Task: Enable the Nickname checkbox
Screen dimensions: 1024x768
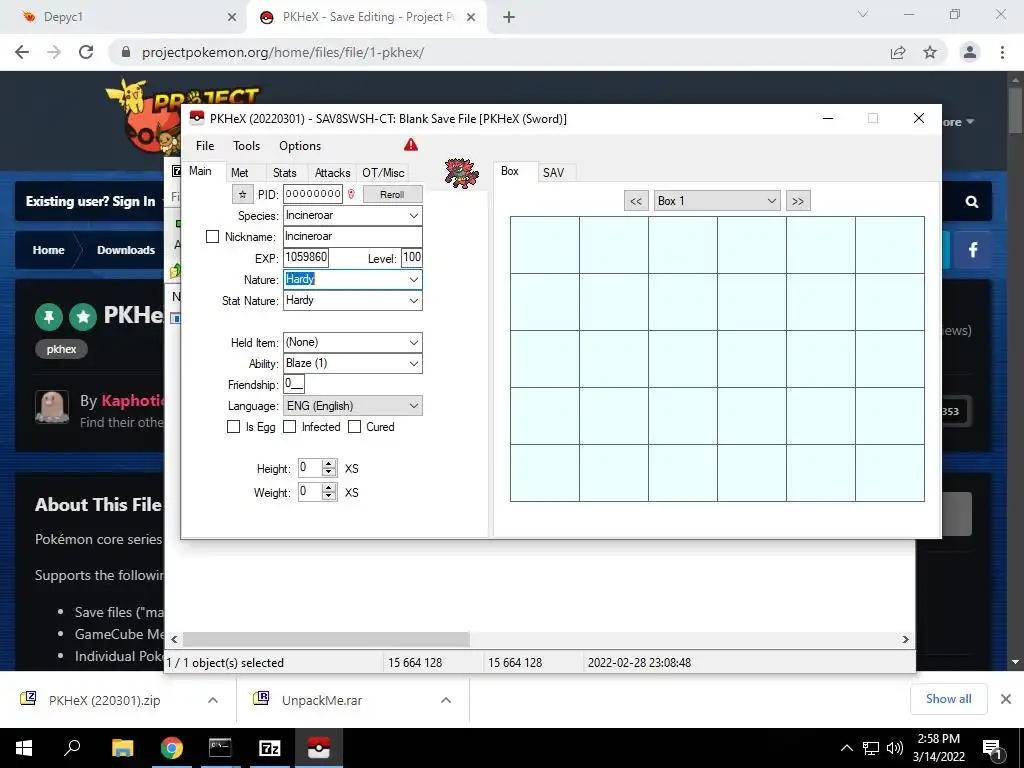Action: [212, 236]
